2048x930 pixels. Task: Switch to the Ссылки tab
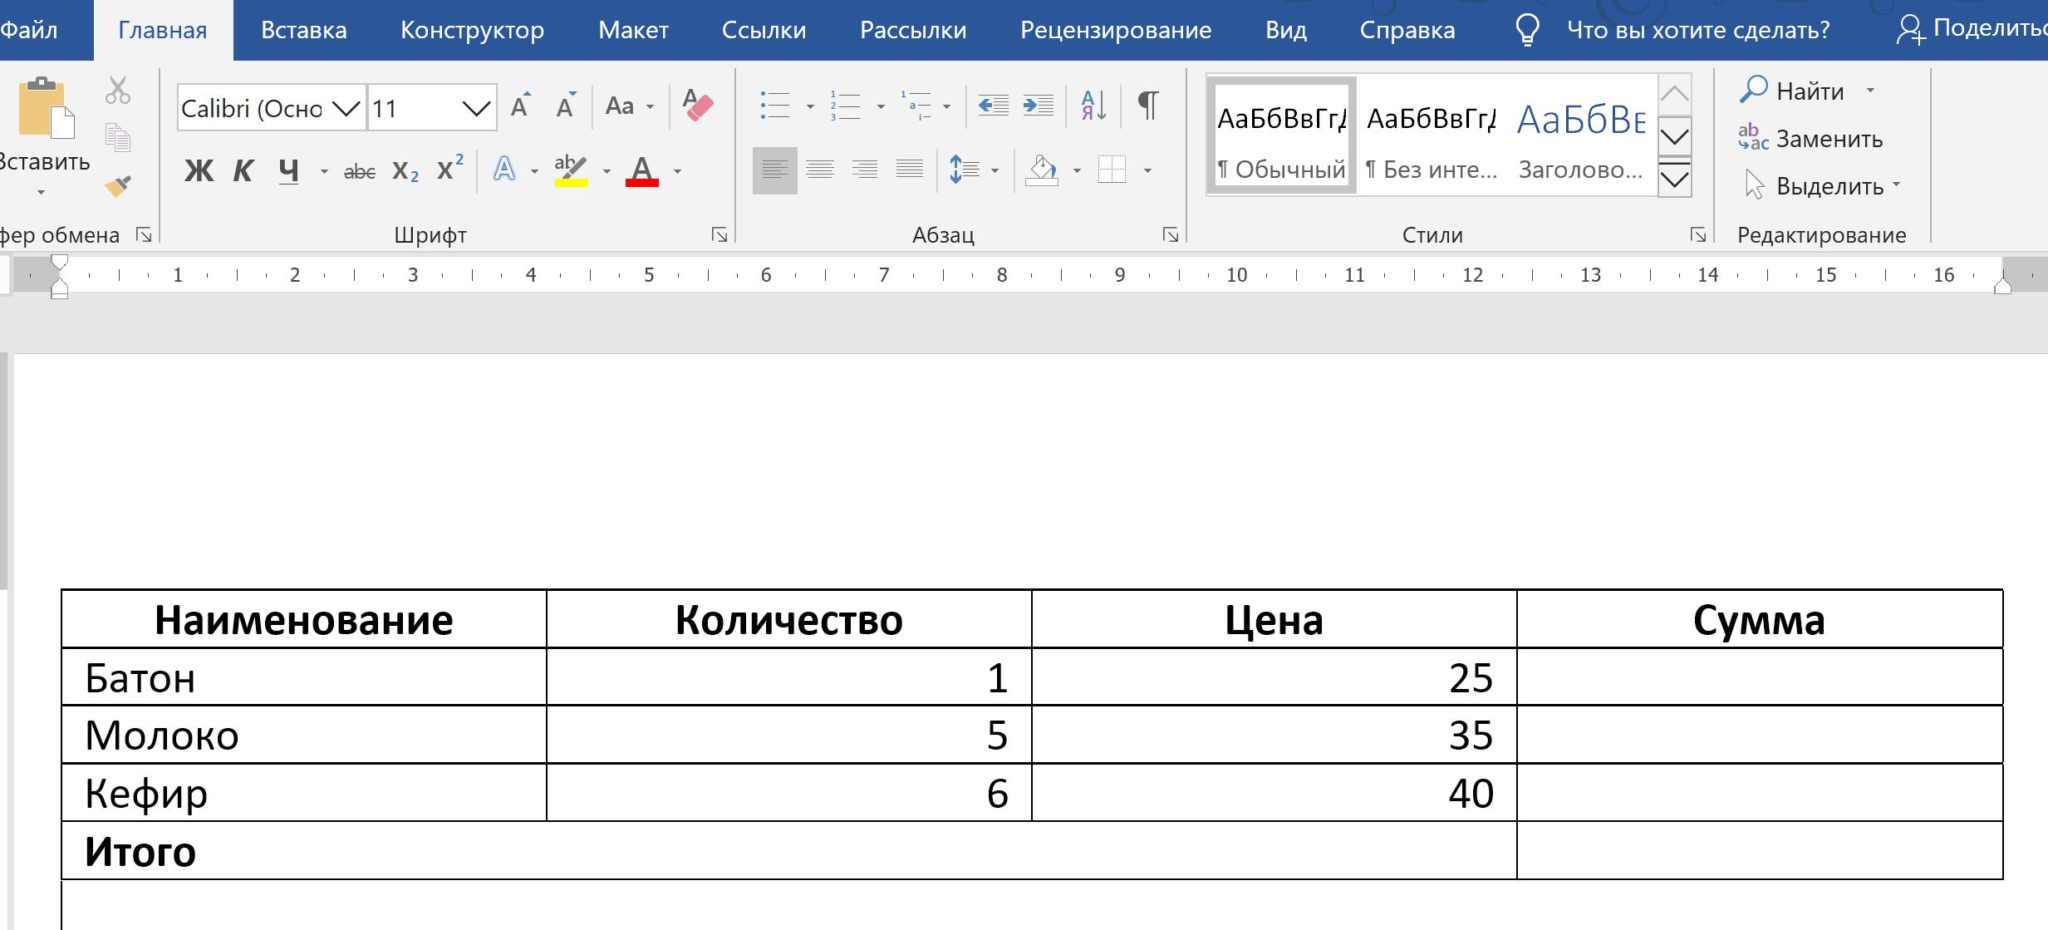click(764, 30)
